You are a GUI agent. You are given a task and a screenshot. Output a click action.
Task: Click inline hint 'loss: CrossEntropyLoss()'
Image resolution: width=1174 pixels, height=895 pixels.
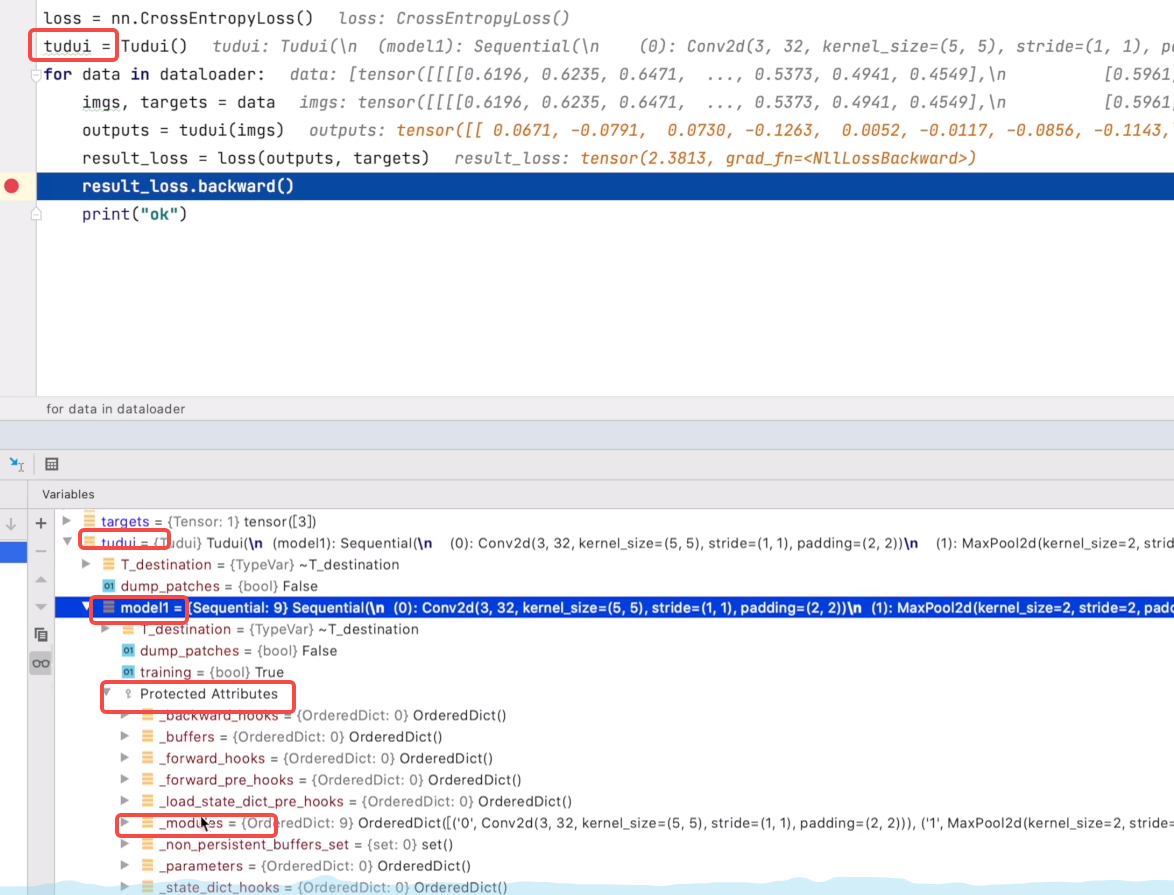coord(454,18)
